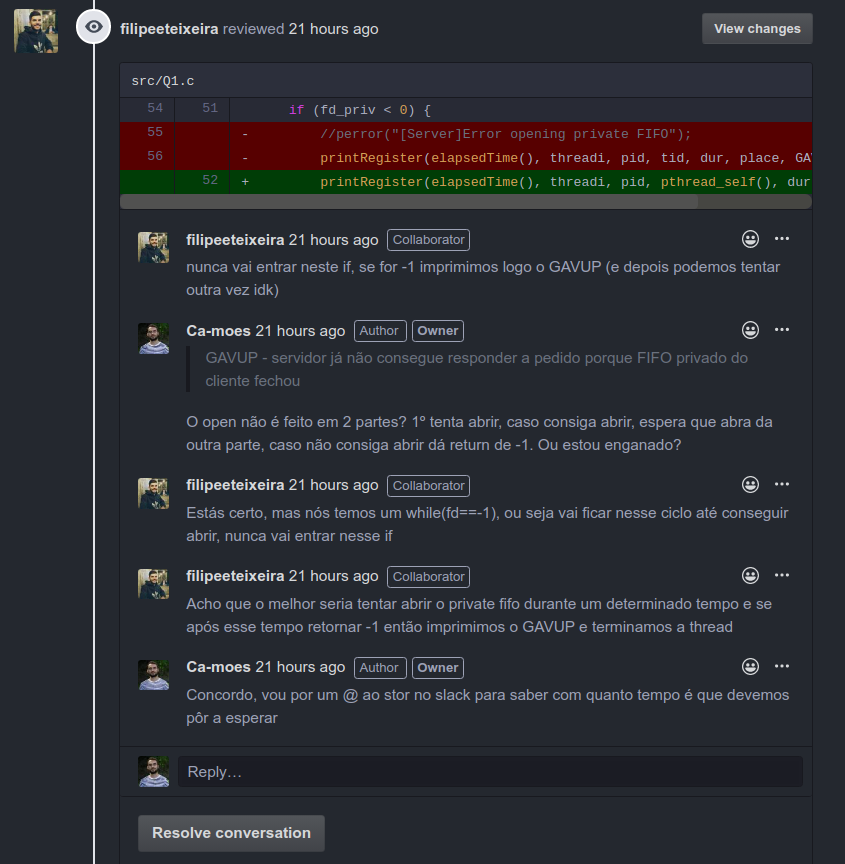
Task: Open emoji picker on the 'Concordo' comment
Action: (x=750, y=667)
